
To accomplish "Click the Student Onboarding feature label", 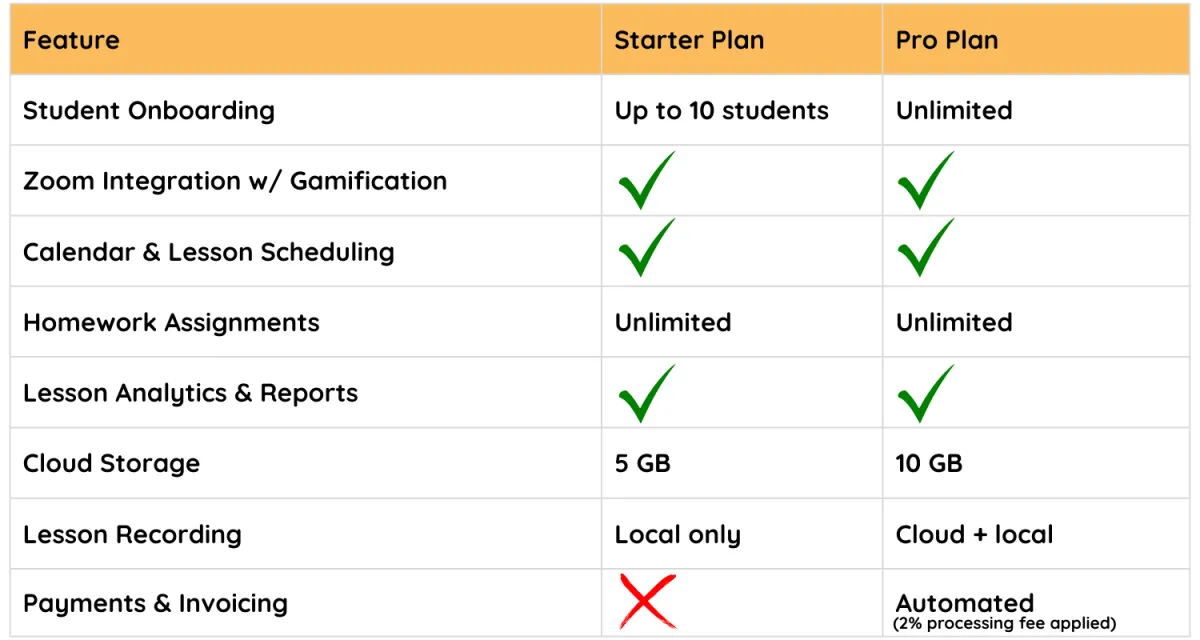I will pyautogui.click(x=149, y=111).
